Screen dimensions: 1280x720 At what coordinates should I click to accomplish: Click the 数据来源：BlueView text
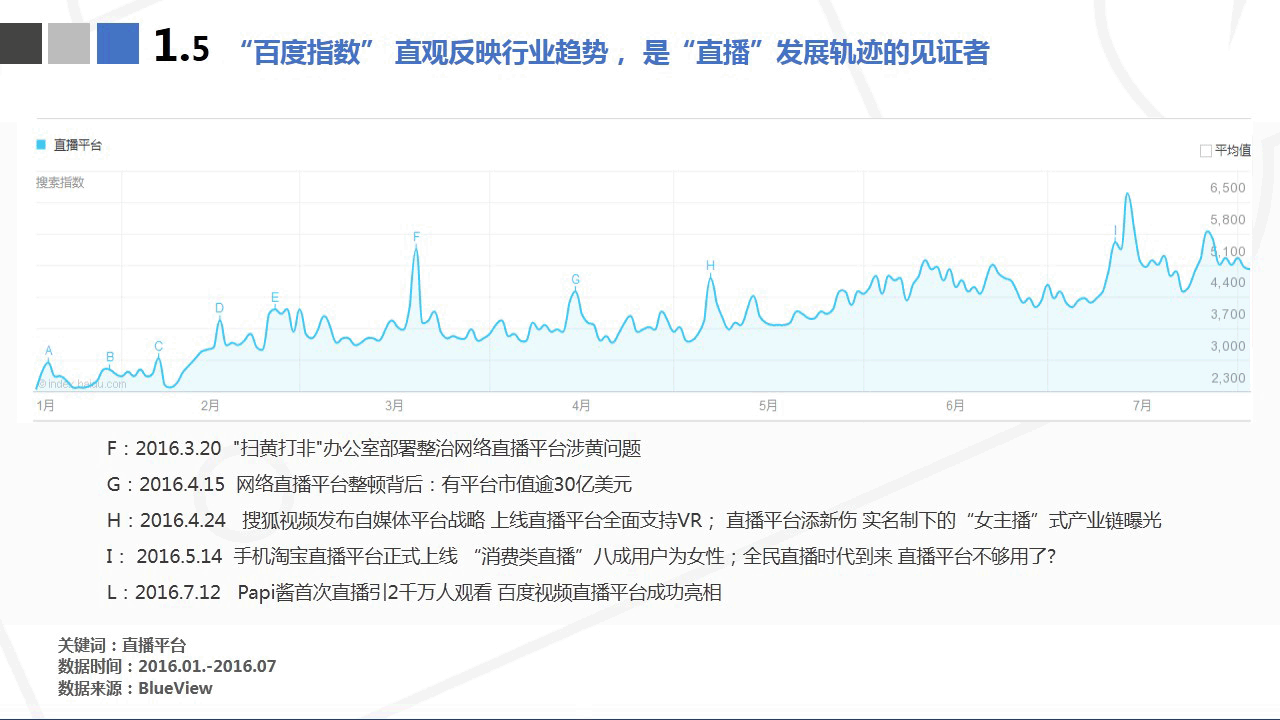click(x=135, y=688)
